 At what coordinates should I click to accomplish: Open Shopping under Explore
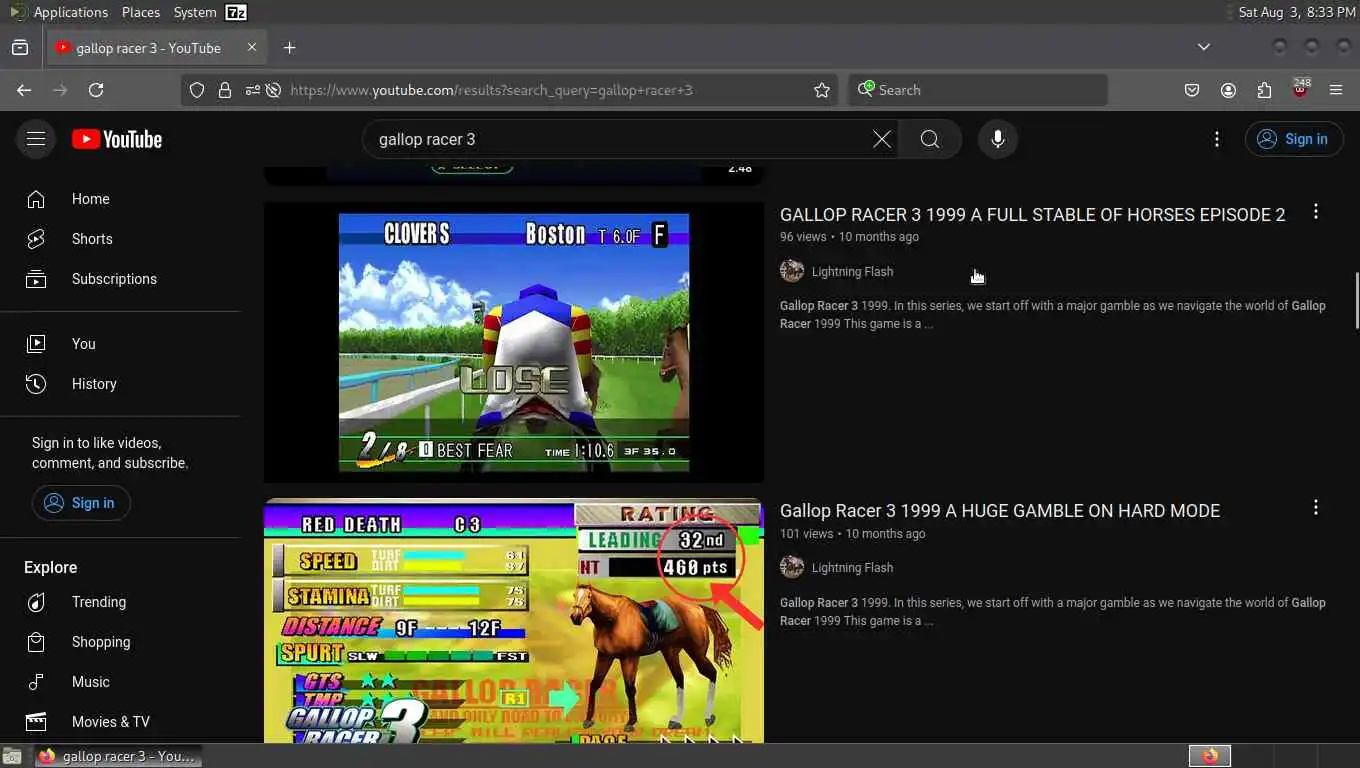pyautogui.click(x=120, y=642)
